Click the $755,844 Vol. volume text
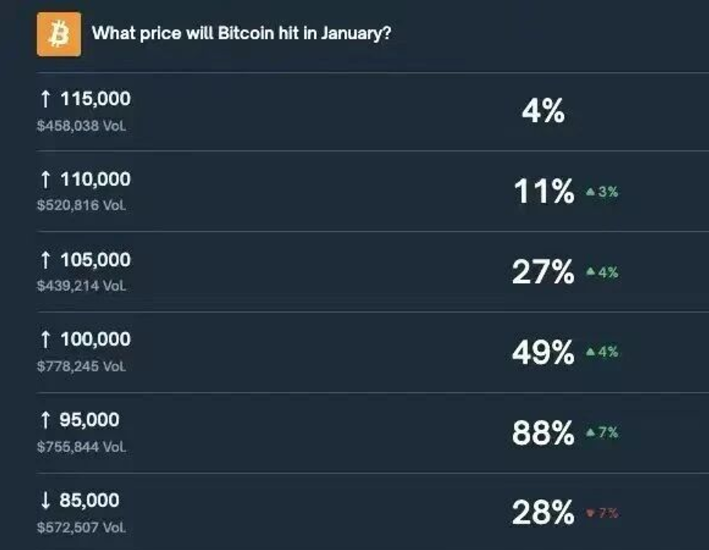709x550 pixels. (82, 446)
